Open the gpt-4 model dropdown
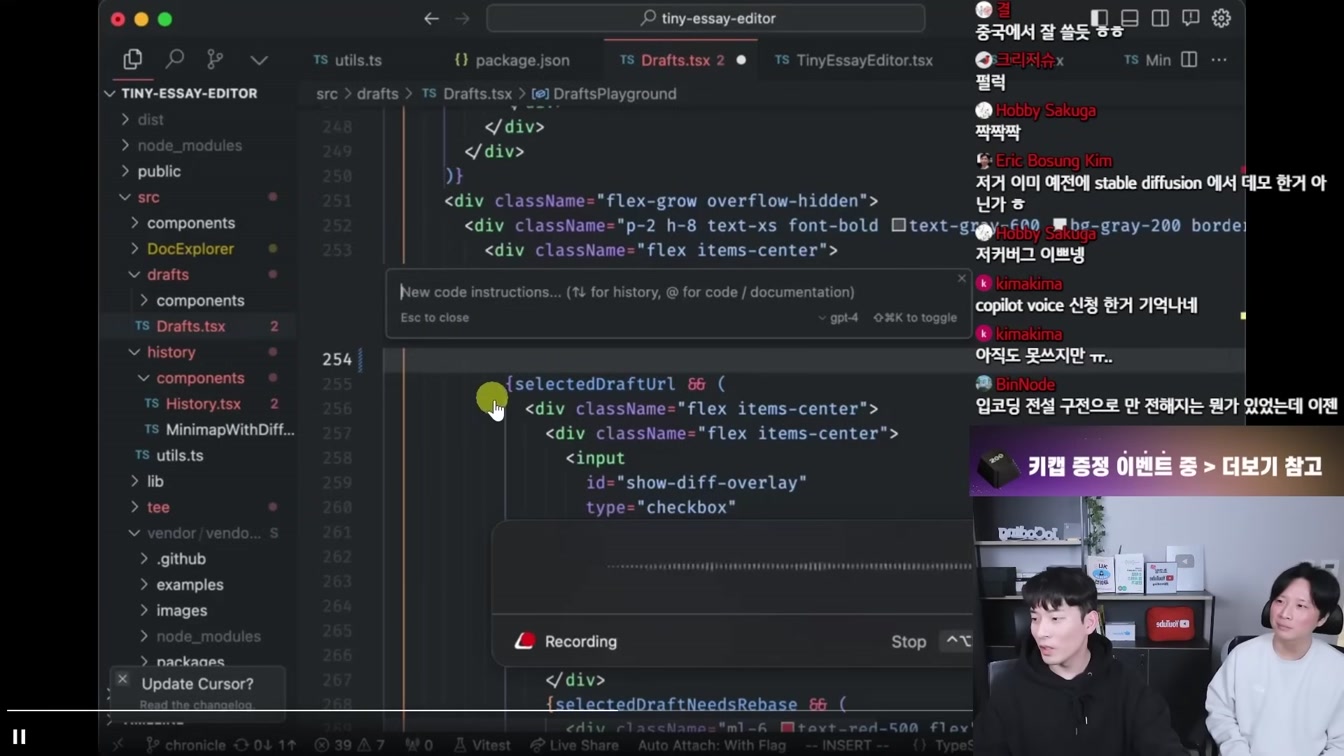 (838, 317)
